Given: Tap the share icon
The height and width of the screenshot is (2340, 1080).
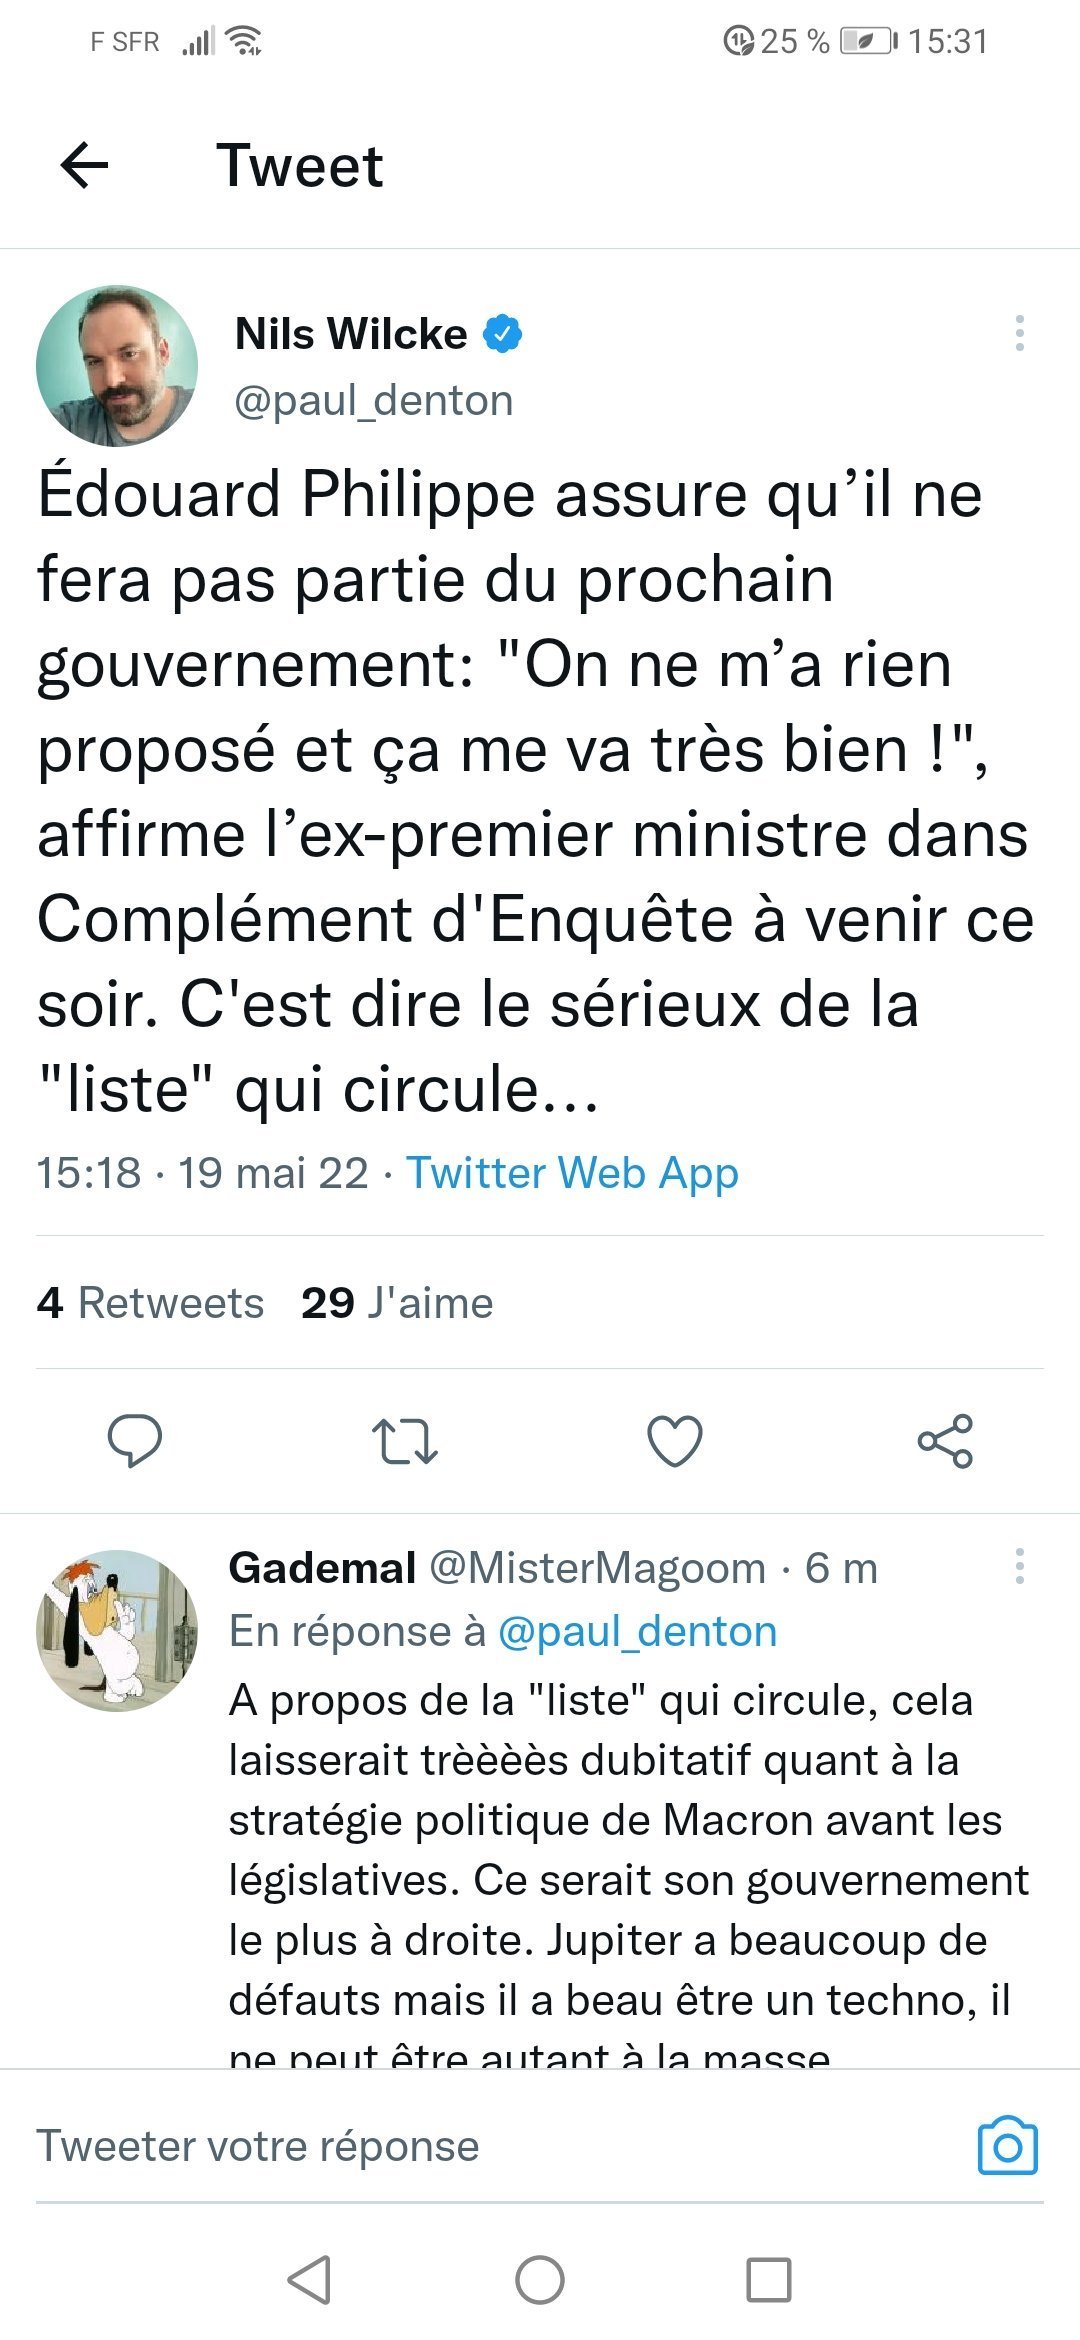Looking at the screenshot, I should (x=945, y=1441).
